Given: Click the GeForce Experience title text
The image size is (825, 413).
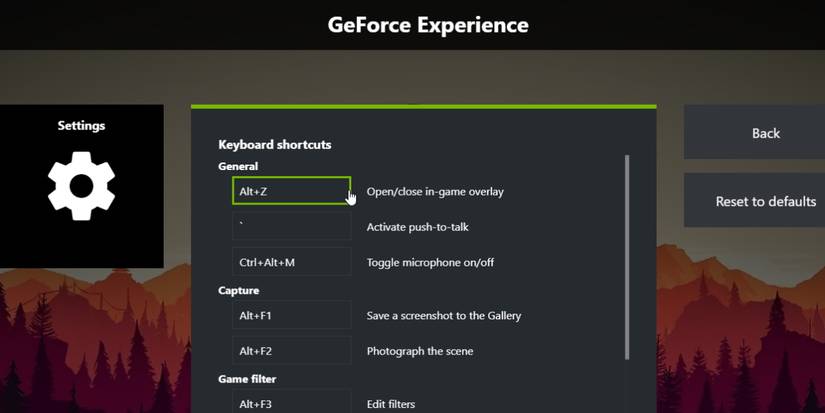Looking at the screenshot, I should [x=428, y=25].
